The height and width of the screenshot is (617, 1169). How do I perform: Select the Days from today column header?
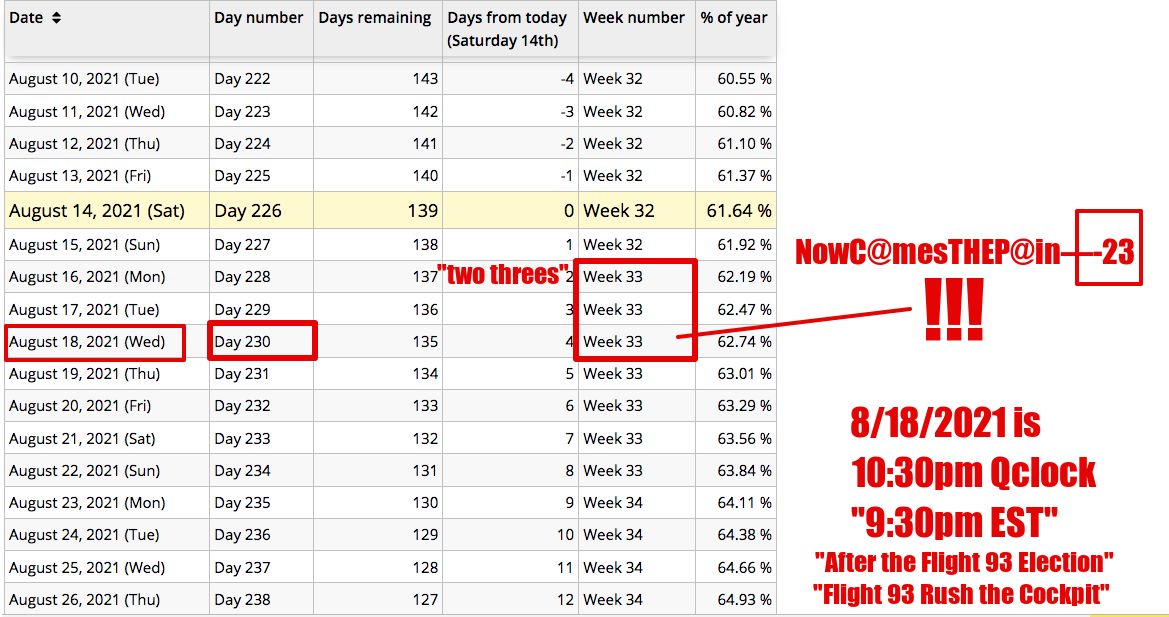[x=511, y=30]
